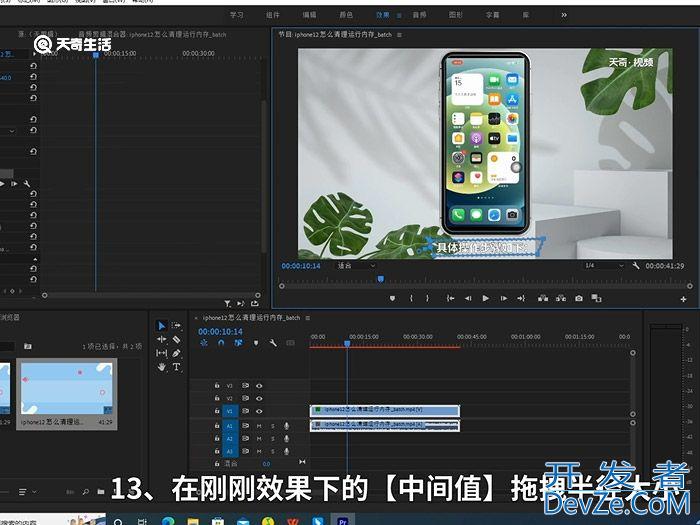700x525 pixels.
Task: Open Comparison View in Program monitor
Action: click(596, 298)
